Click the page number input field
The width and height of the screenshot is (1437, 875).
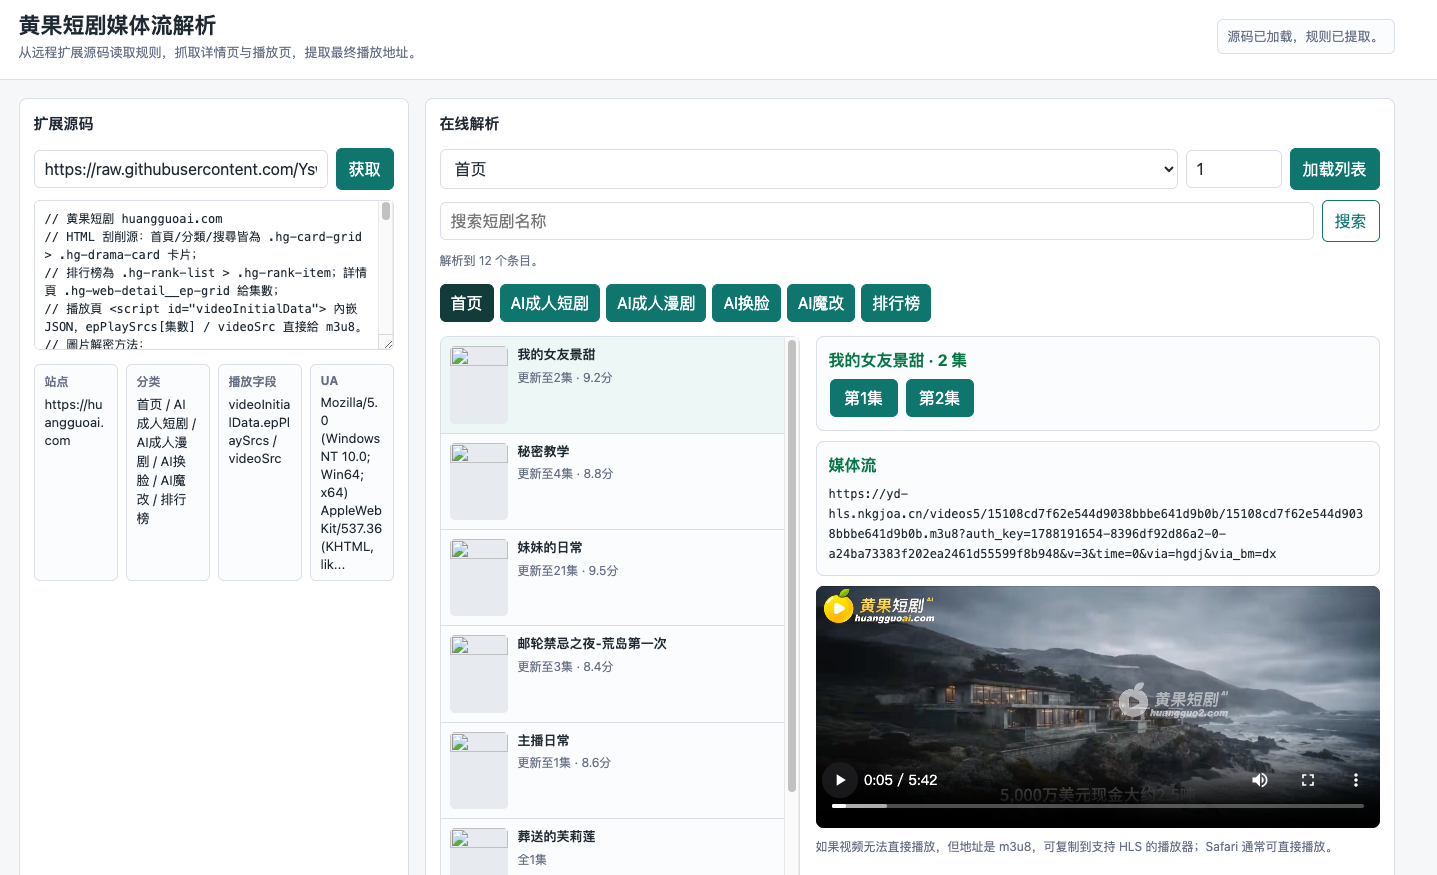click(x=1234, y=169)
